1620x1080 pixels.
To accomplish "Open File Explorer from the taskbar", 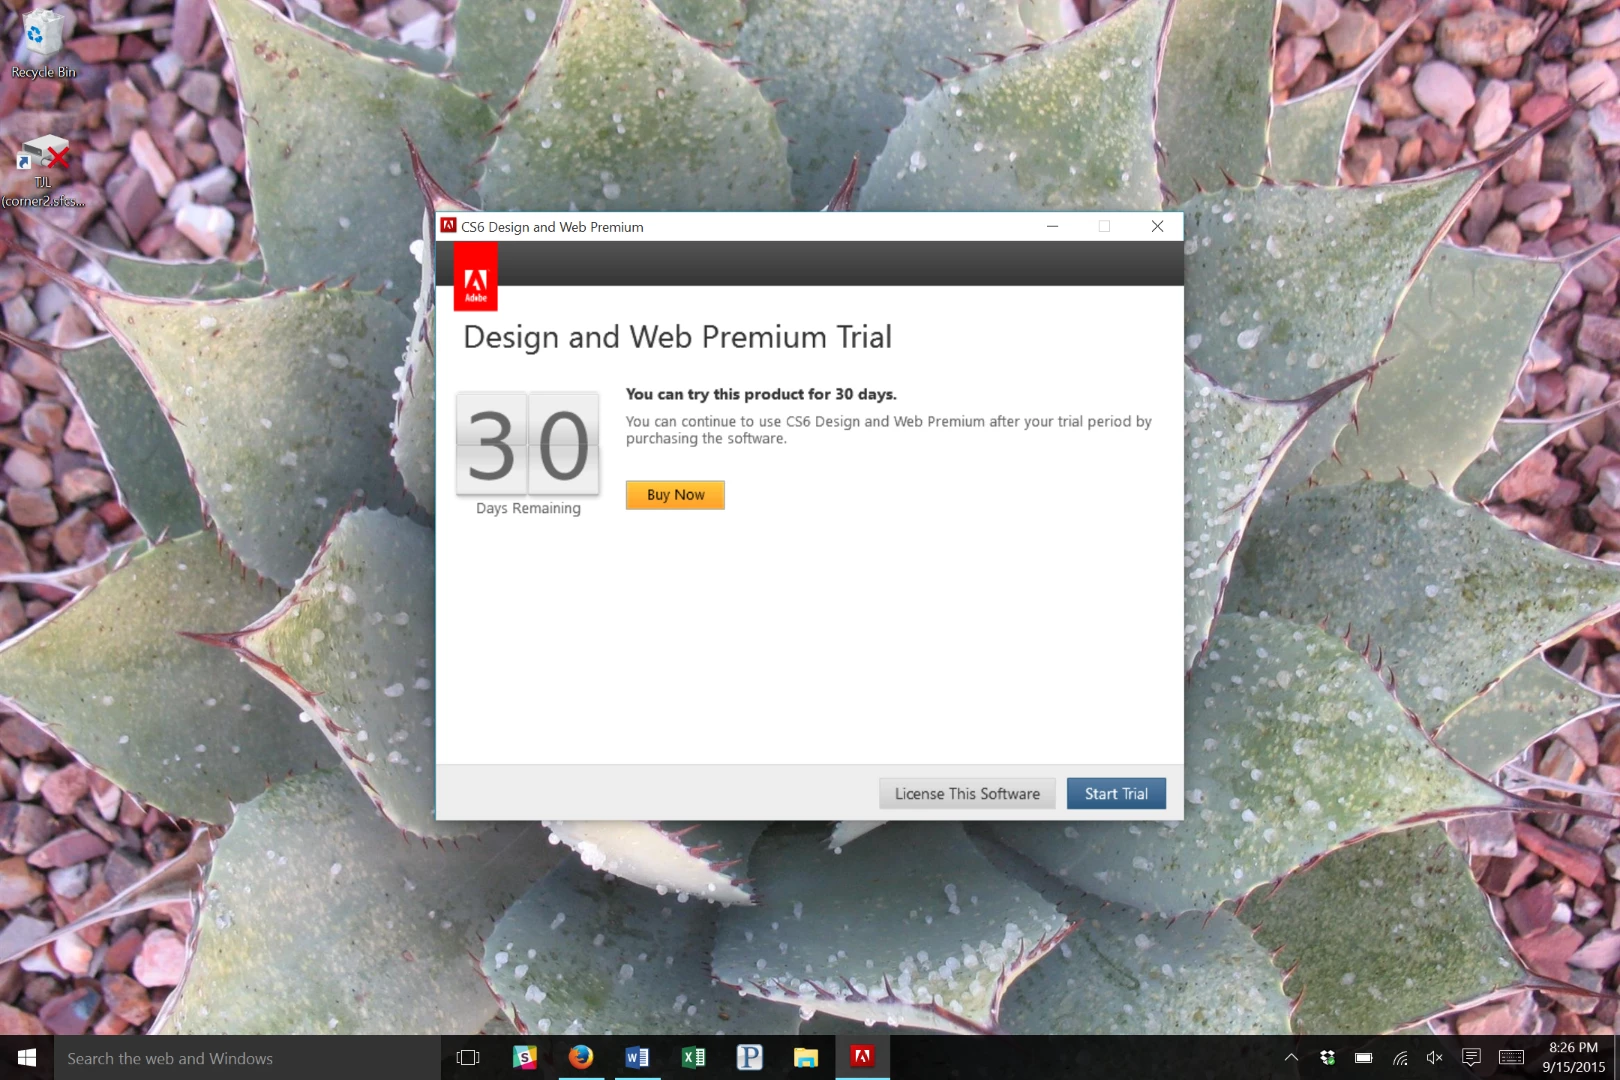I will (x=806, y=1057).
